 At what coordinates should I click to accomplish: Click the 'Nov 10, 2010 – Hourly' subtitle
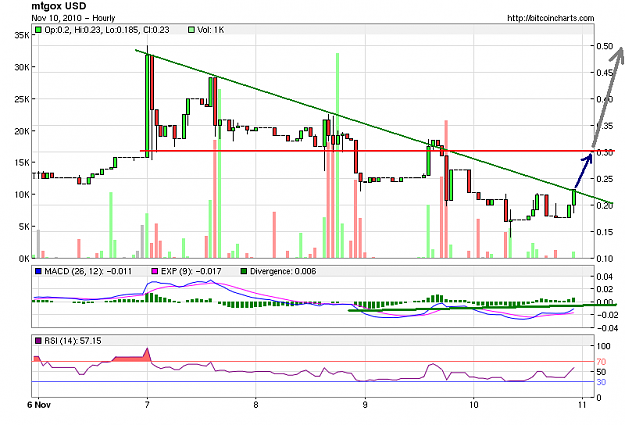[73, 18]
